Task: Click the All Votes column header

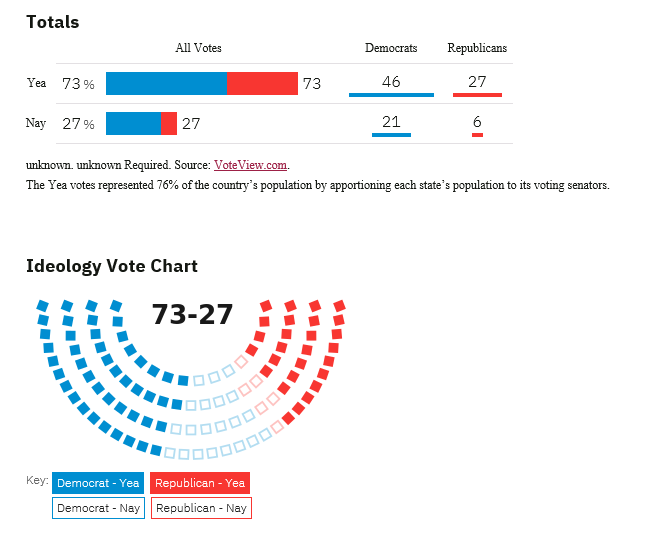Action: pyautogui.click(x=198, y=48)
